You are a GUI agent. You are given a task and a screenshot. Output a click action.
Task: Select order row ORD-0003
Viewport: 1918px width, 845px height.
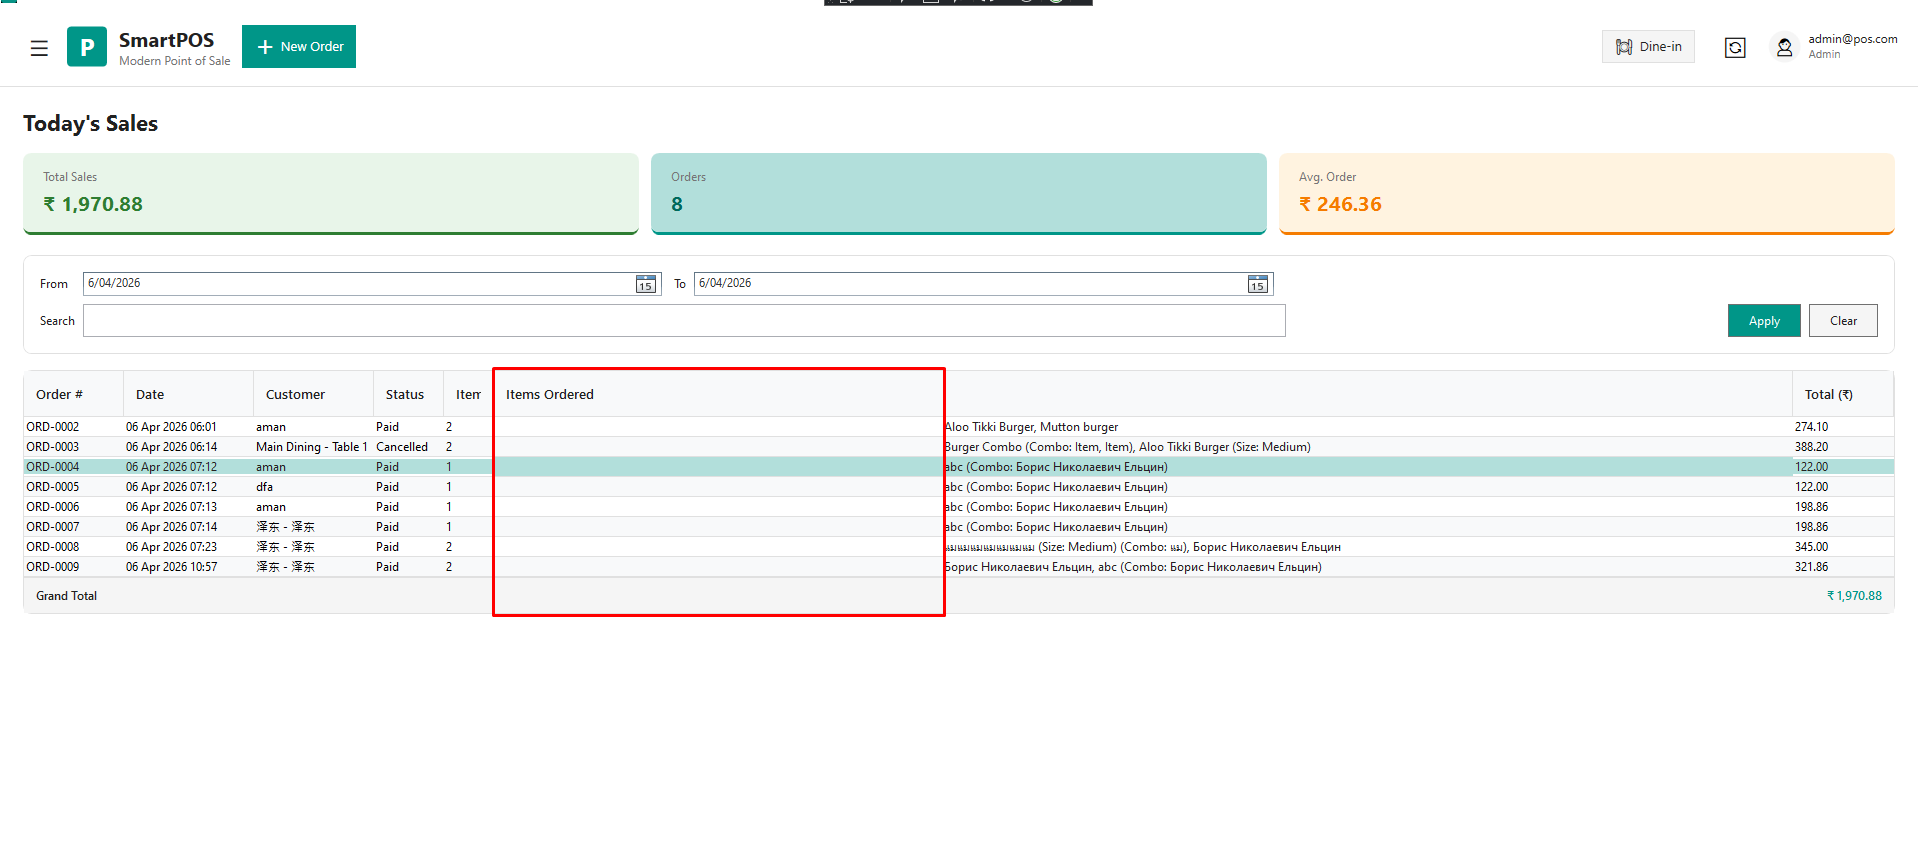pyautogui.click(x=53, y=447)
